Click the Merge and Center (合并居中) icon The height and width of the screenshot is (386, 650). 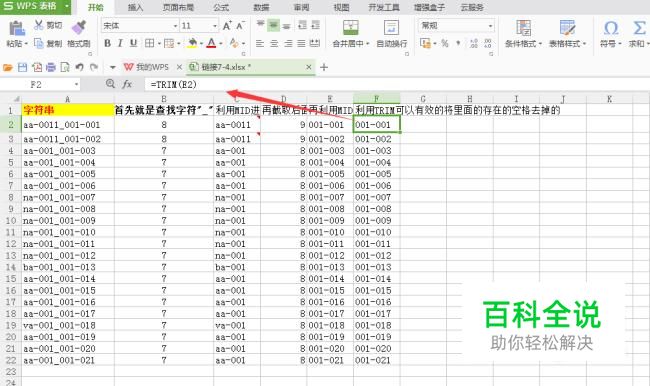click(x=351, y=27)
